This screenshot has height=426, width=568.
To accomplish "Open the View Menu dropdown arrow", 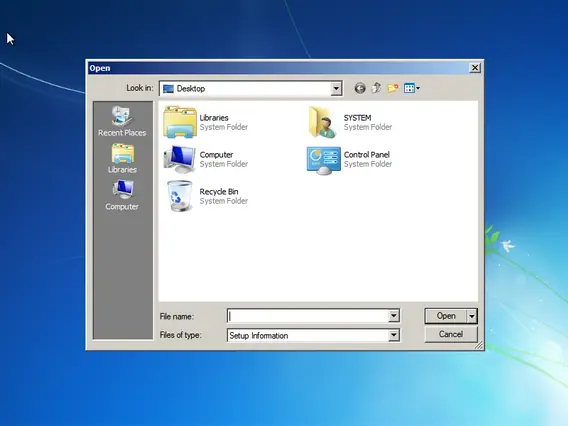I will tap(418, 88).
